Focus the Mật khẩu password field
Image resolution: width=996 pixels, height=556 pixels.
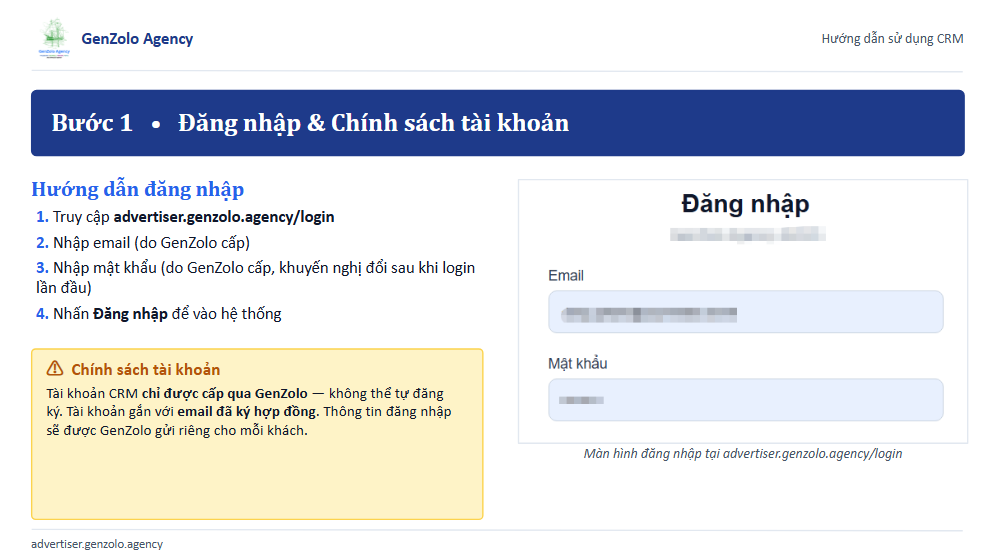[746, 400]
